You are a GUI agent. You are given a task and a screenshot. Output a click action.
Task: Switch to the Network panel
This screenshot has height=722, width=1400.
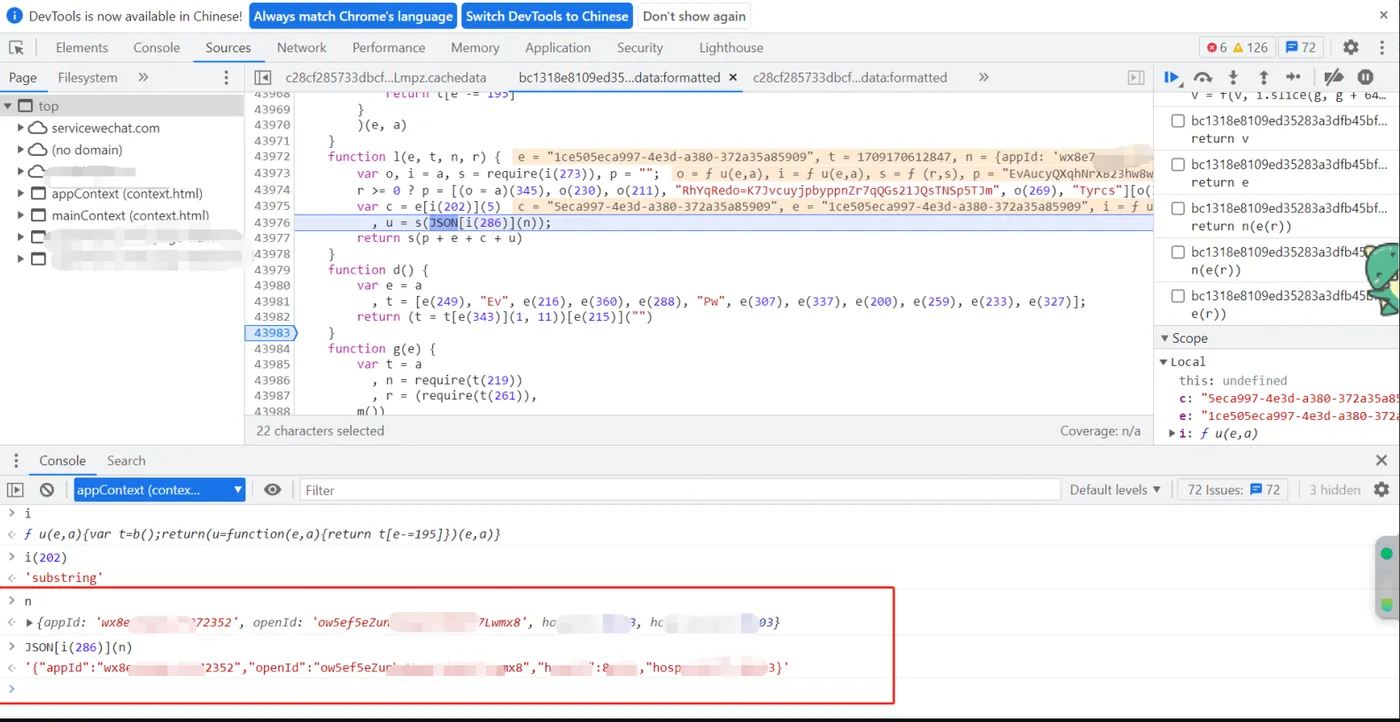302,47
